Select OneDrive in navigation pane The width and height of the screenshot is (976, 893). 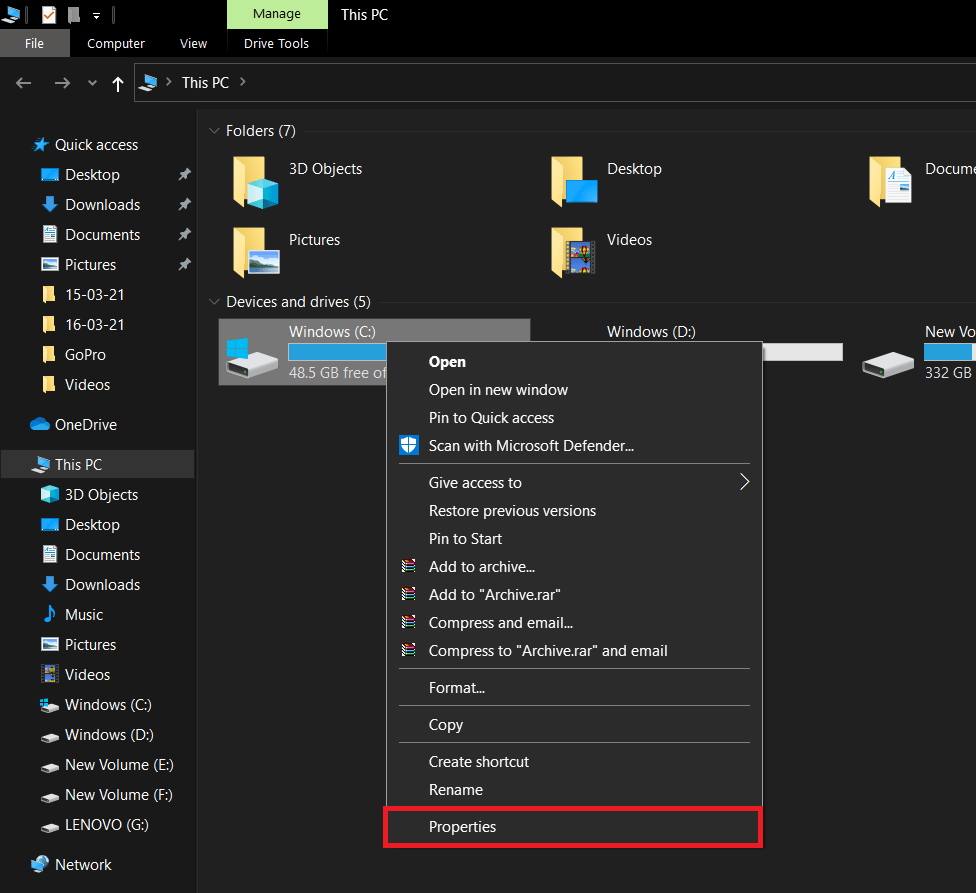tap(86, 424)
